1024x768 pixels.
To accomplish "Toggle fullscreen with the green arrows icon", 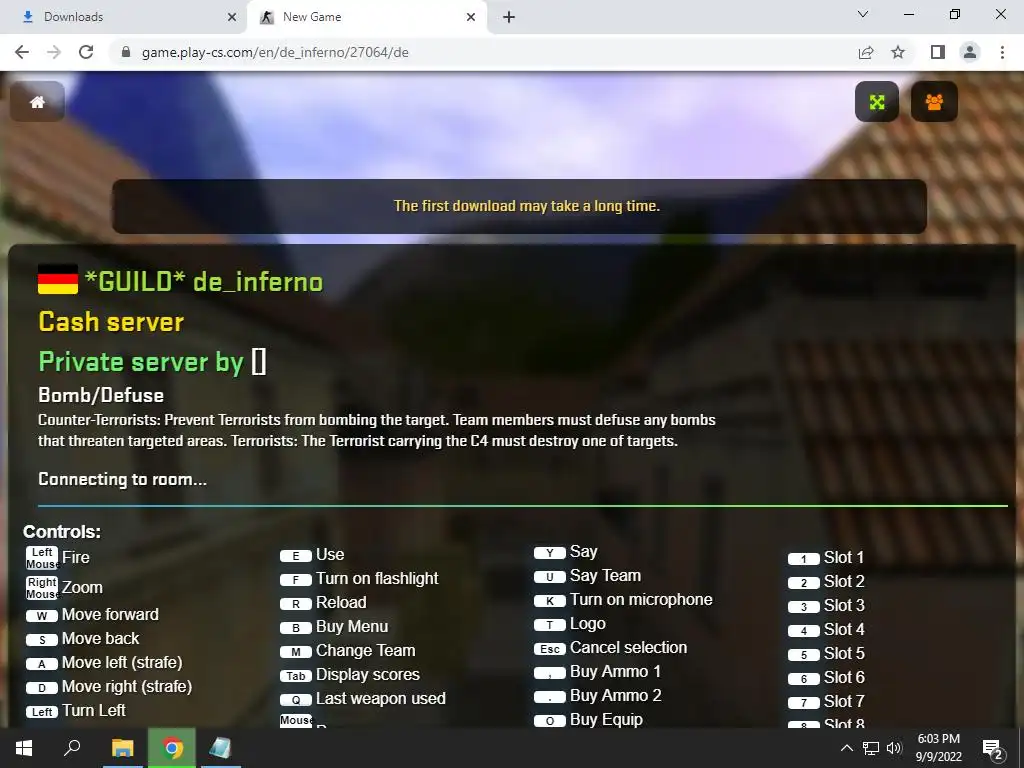I will (876, 102).
